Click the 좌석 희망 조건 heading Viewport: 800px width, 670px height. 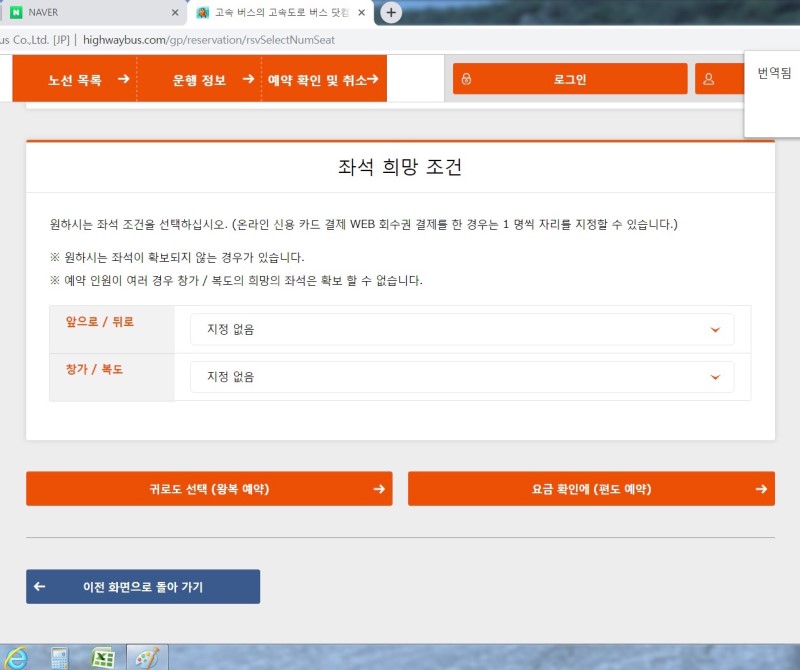pos(400,167)
